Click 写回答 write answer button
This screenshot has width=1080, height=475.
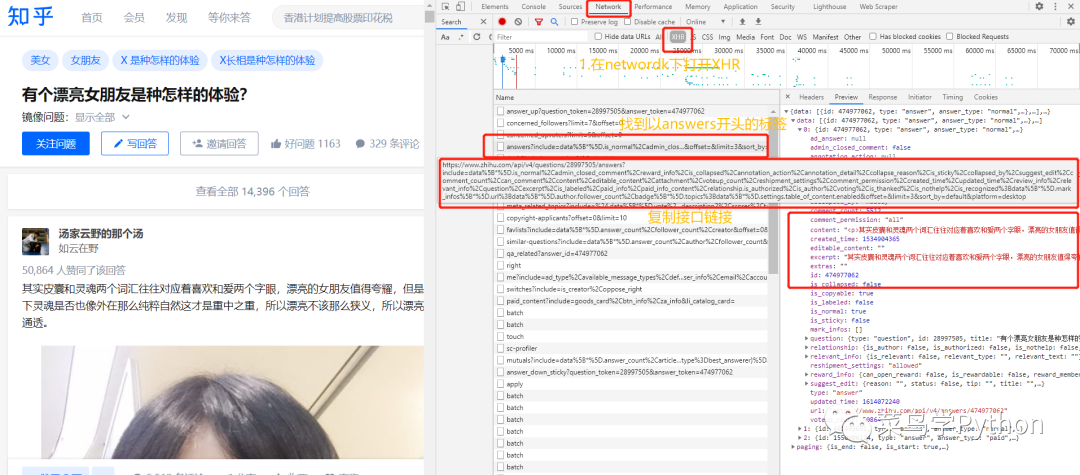point(135,144)
